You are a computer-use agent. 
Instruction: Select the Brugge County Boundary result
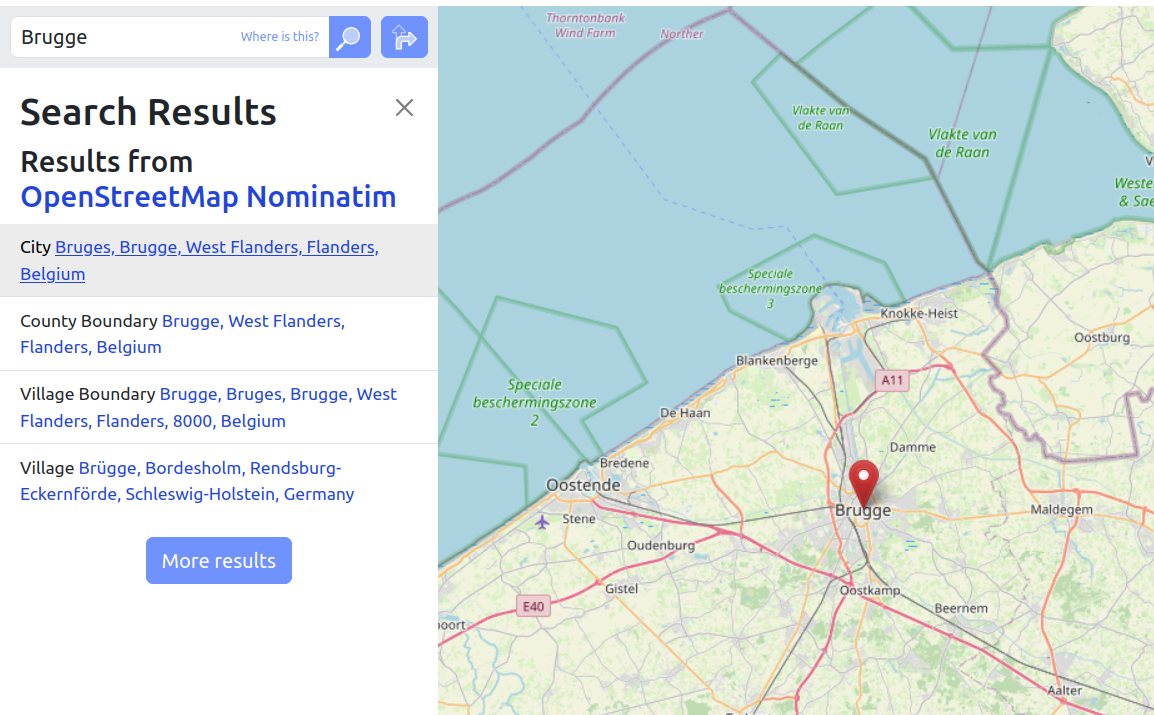tap(252, 321)
